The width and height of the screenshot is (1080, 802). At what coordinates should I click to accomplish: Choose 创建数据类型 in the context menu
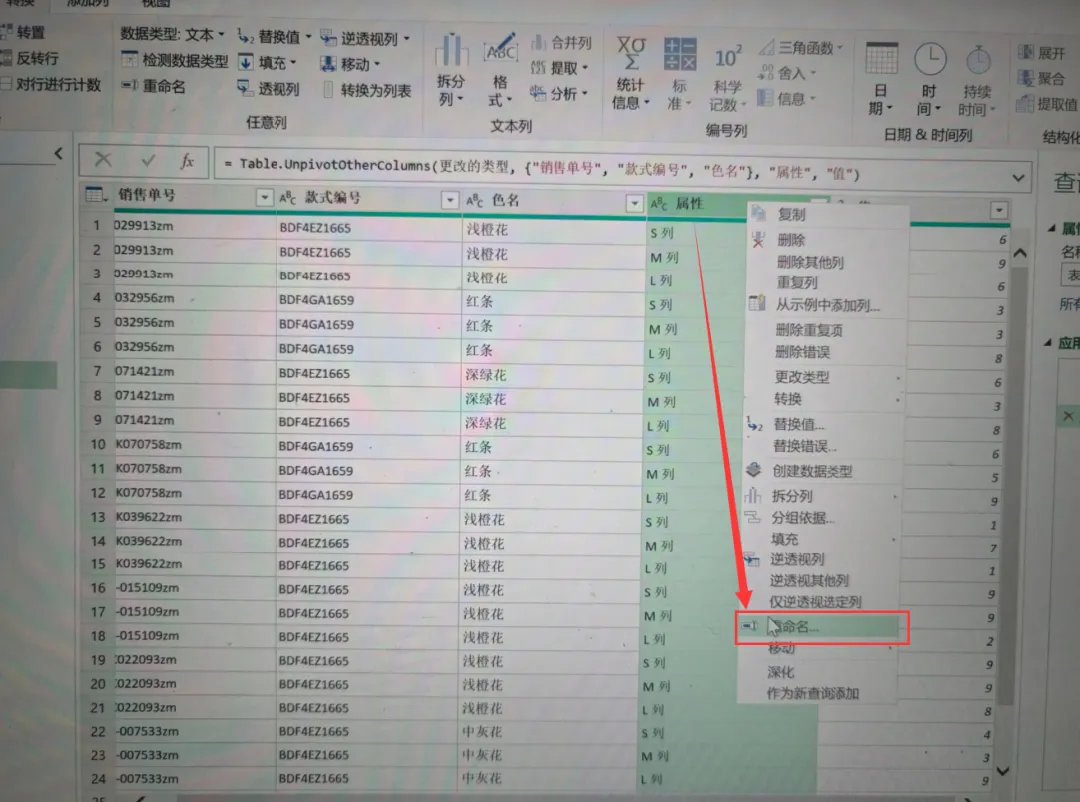coord(813,471)
